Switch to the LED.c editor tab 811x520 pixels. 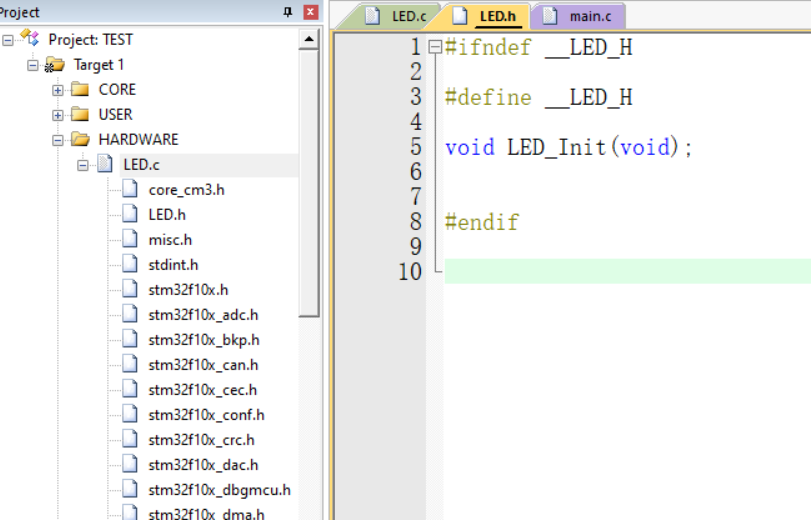(x=395, y=16)
